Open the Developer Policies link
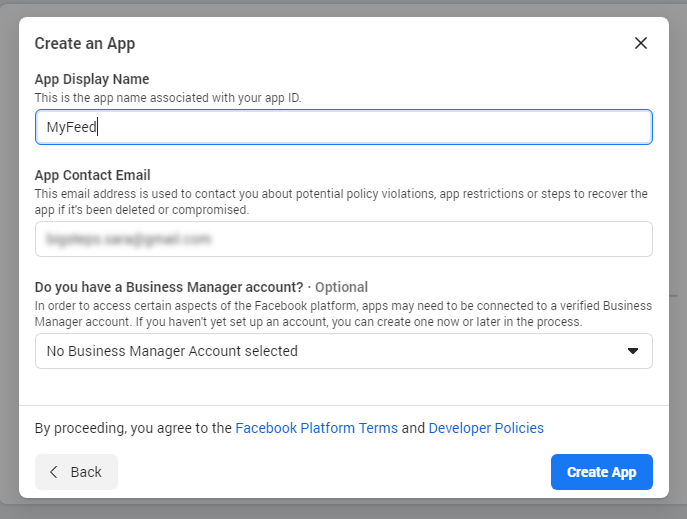687x519 pixels. [486, 428]
